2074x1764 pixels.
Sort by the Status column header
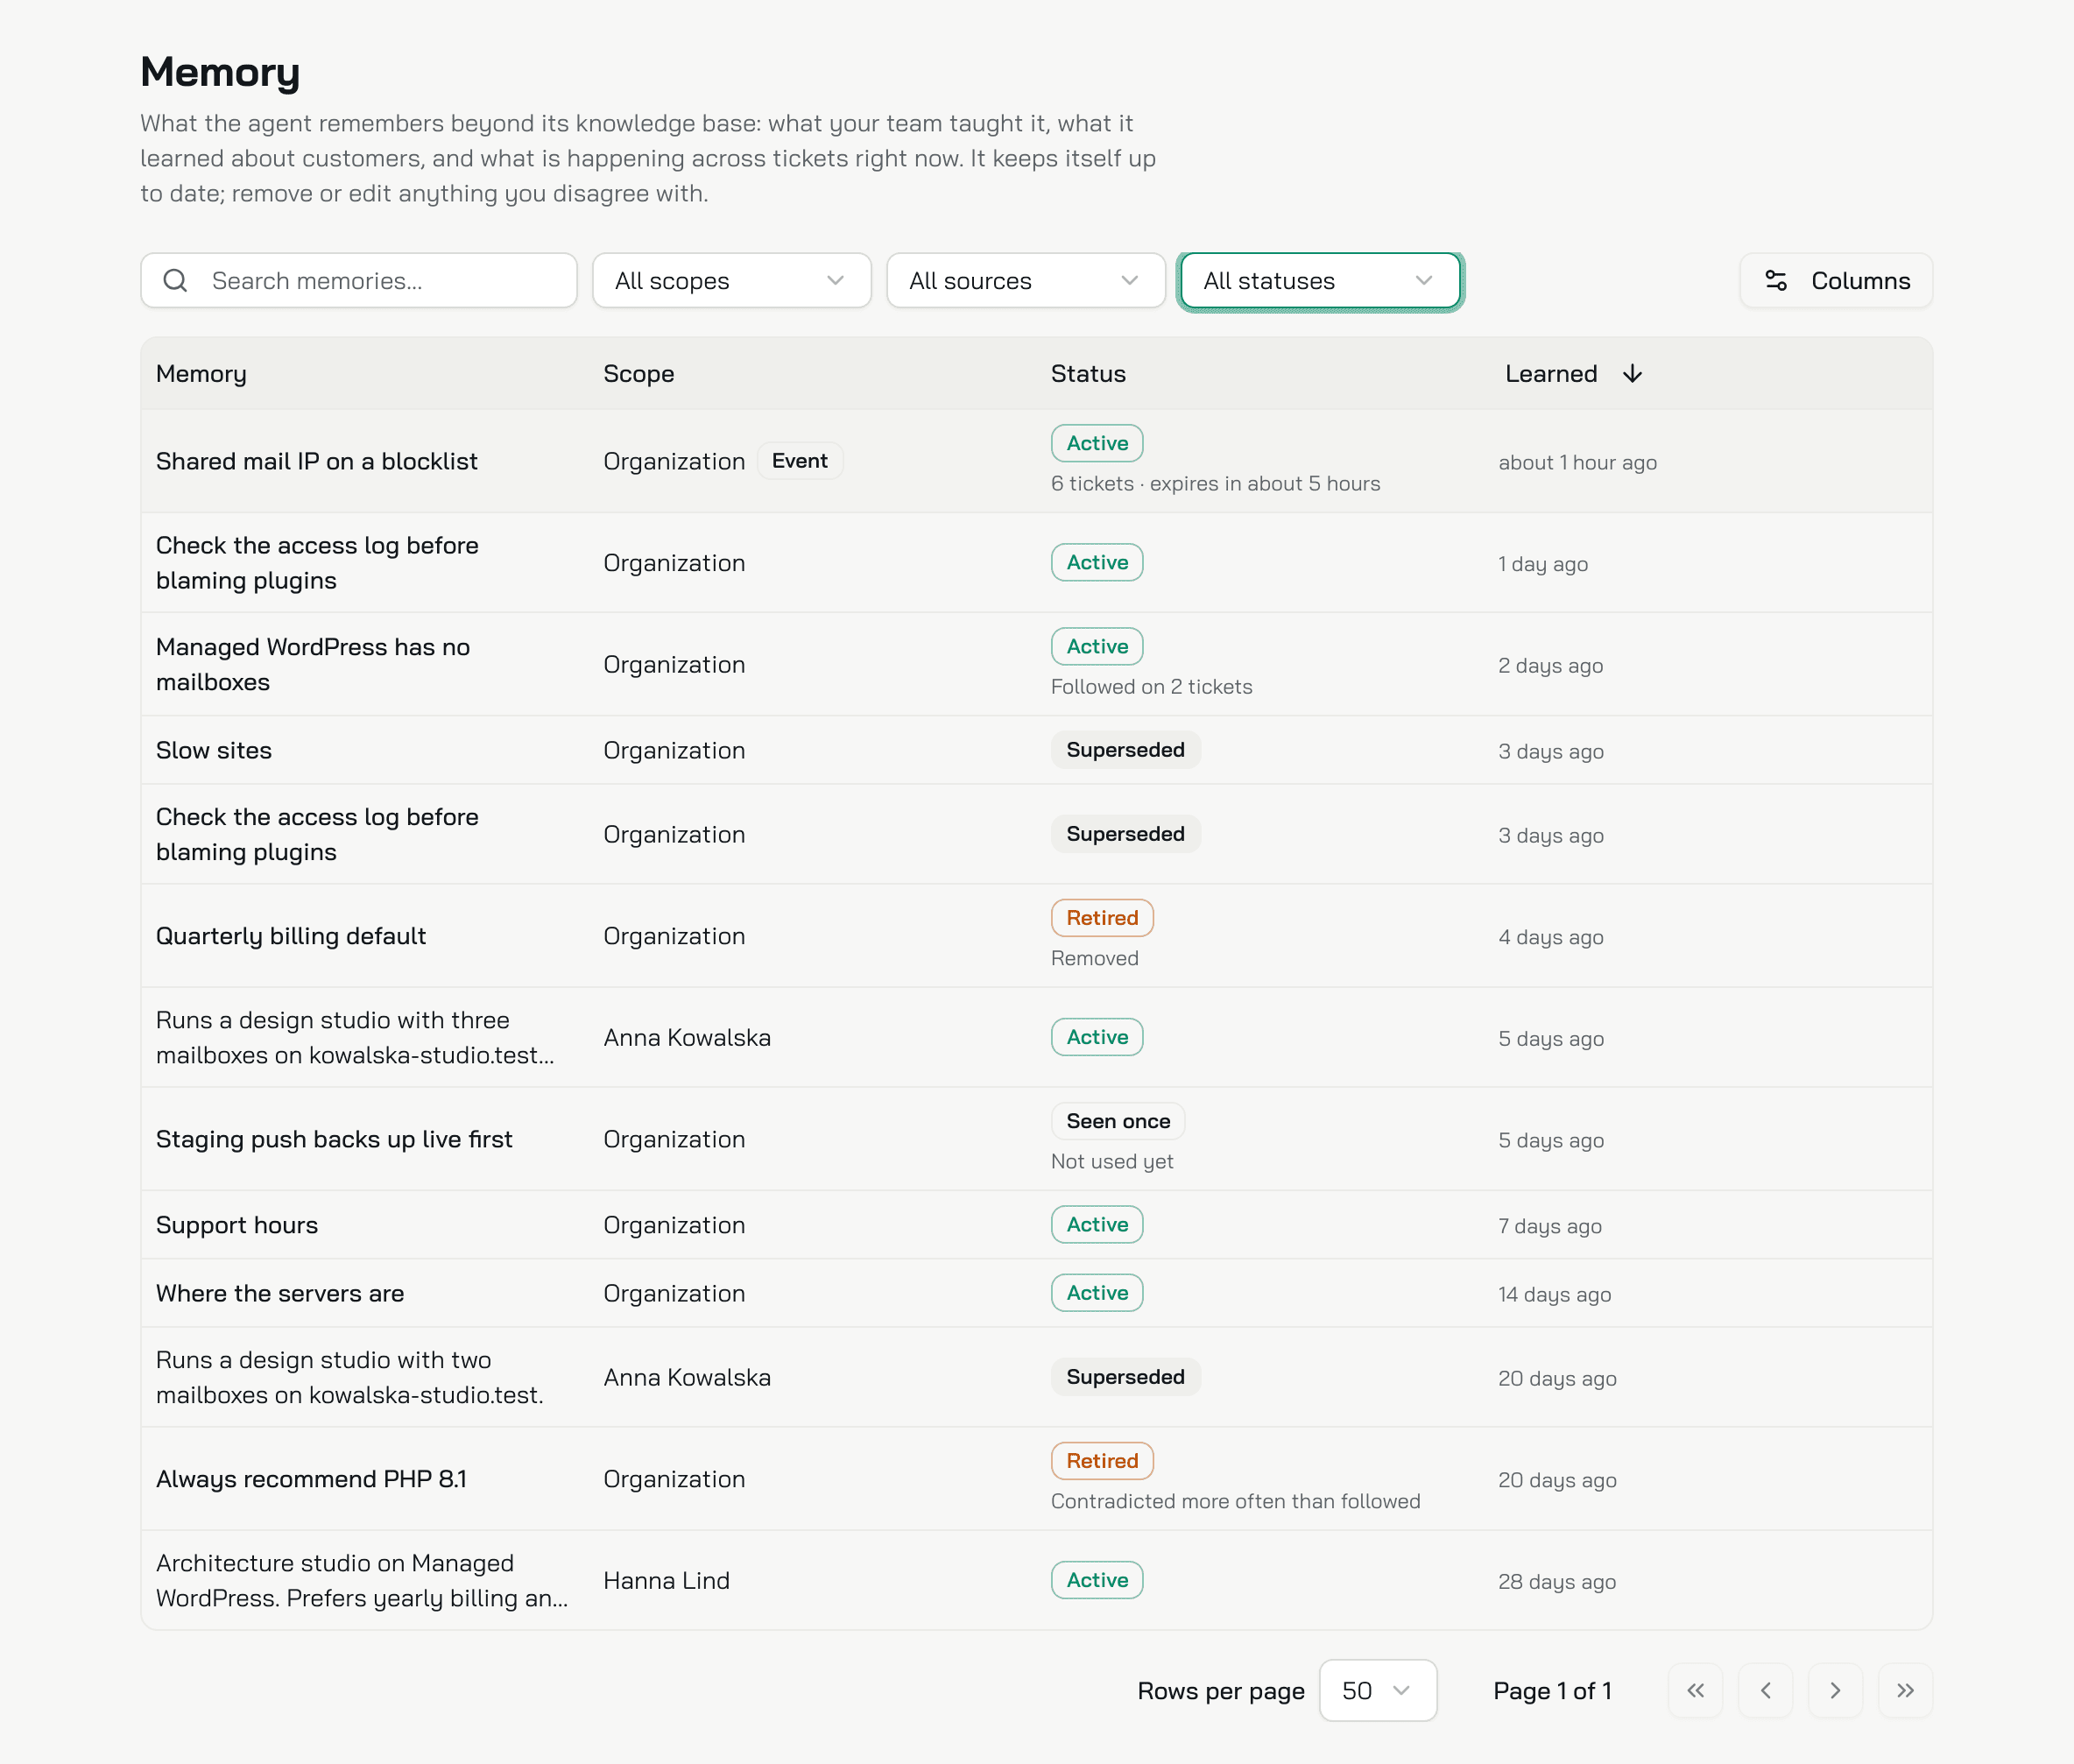1088,374
